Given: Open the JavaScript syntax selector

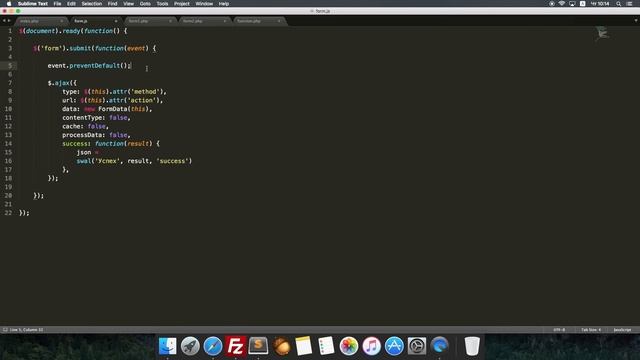Looking at the screenshot, I should tap(622, 329).
